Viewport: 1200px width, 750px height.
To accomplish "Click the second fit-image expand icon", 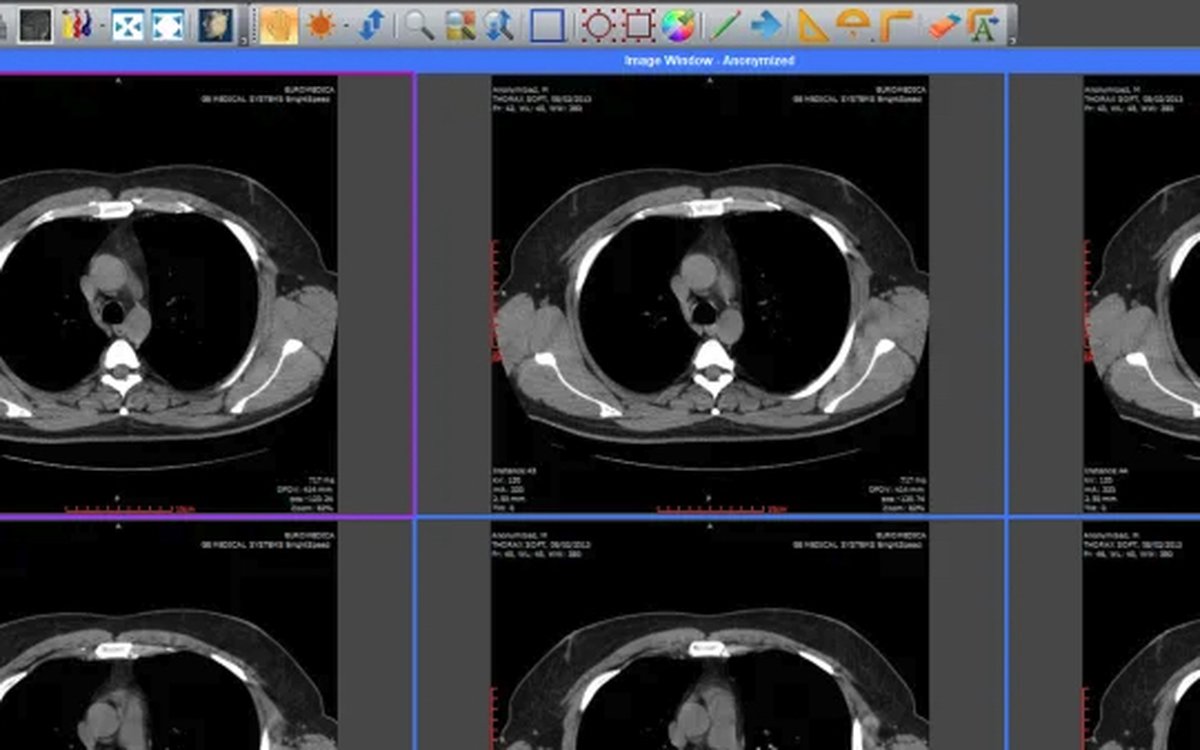I will point(167,24).
